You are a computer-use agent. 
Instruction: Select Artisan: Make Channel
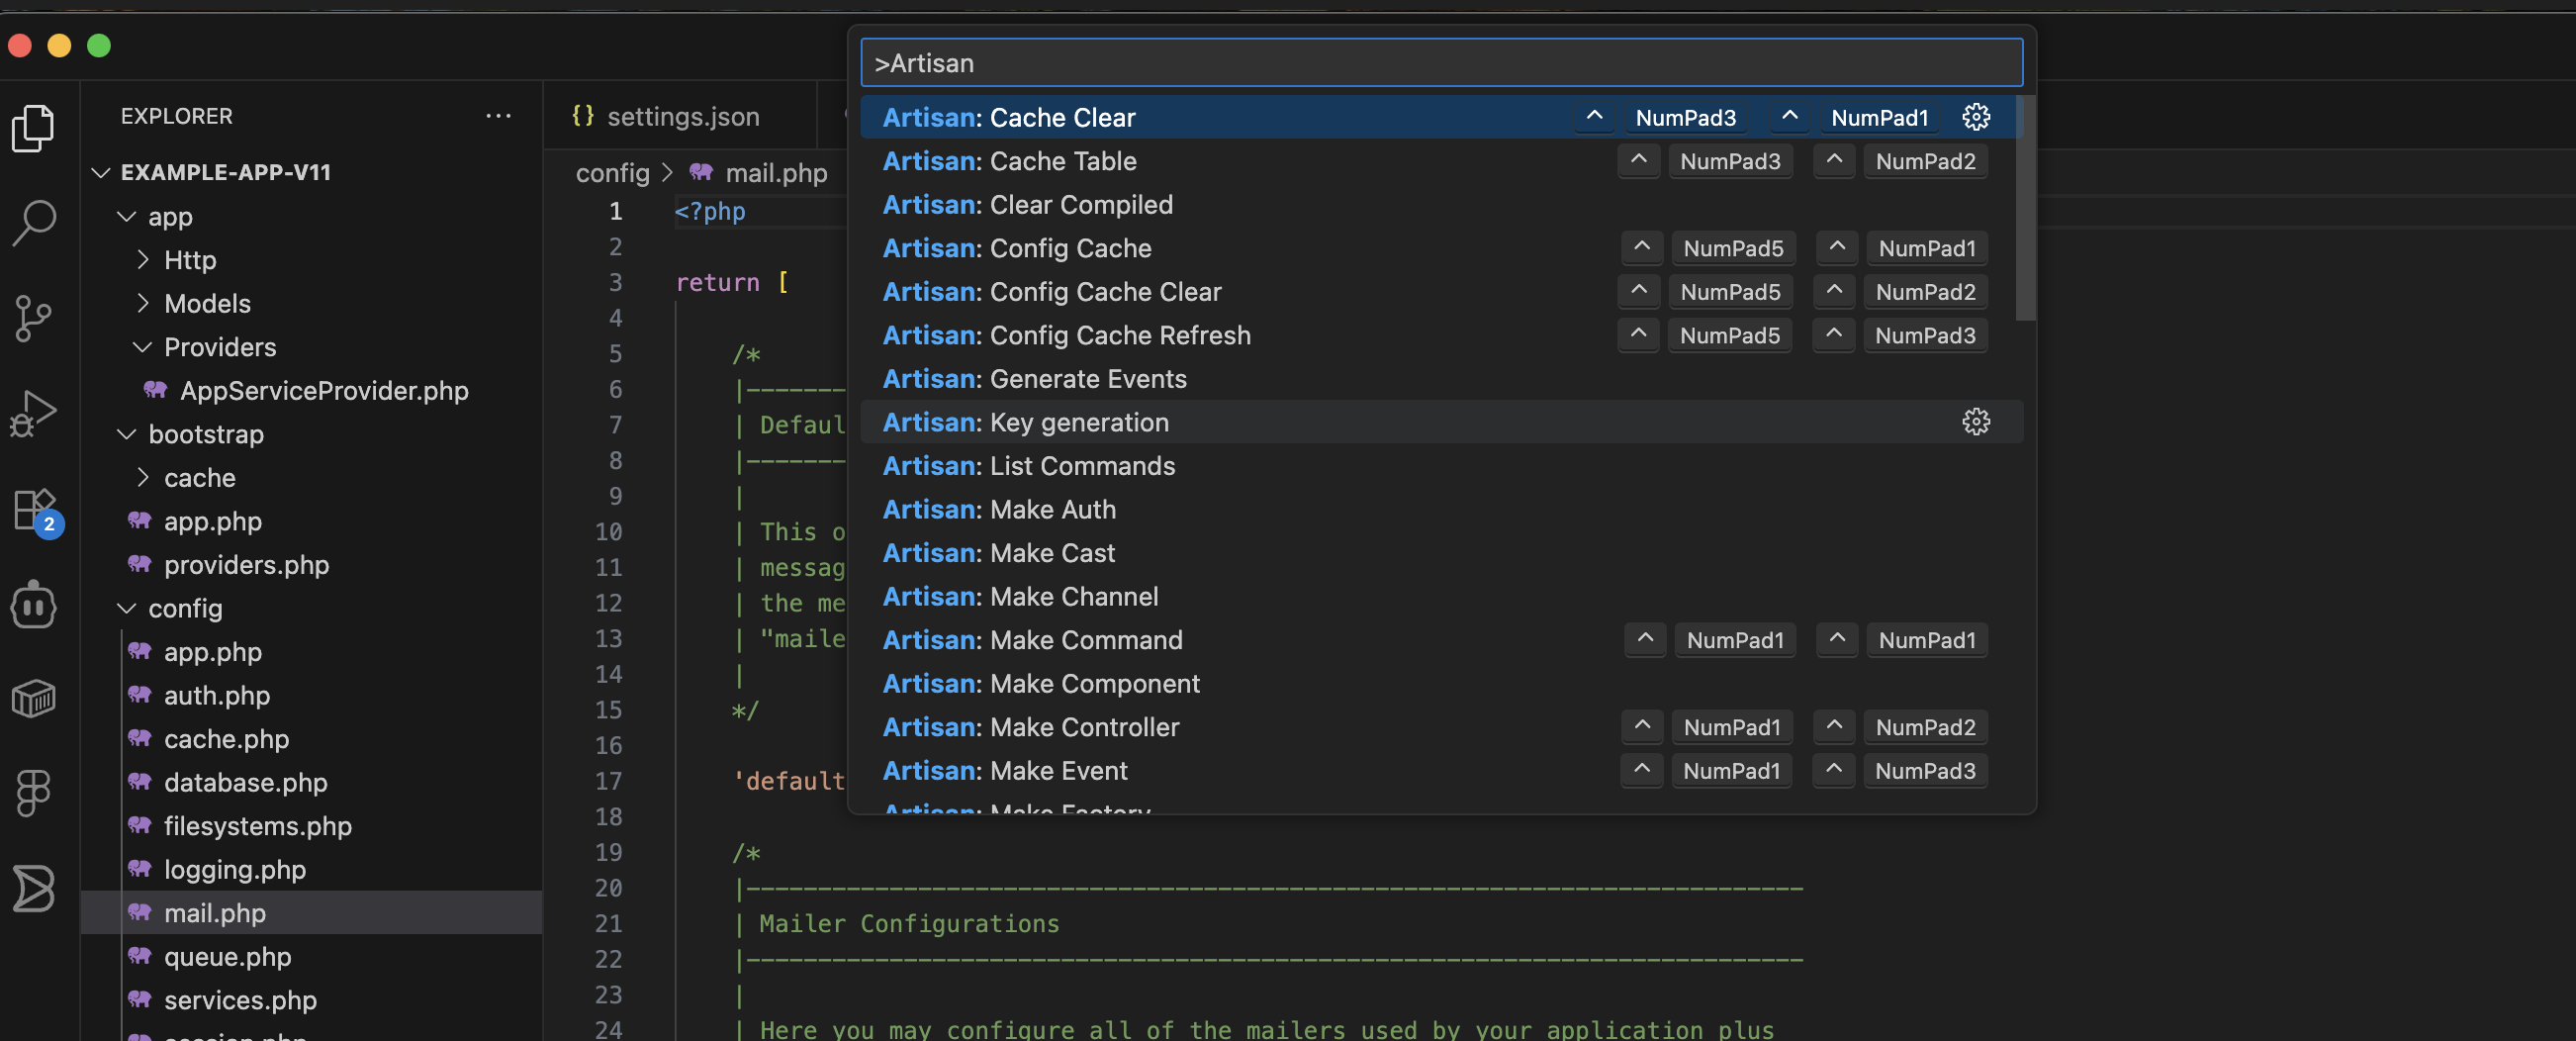1440,596
